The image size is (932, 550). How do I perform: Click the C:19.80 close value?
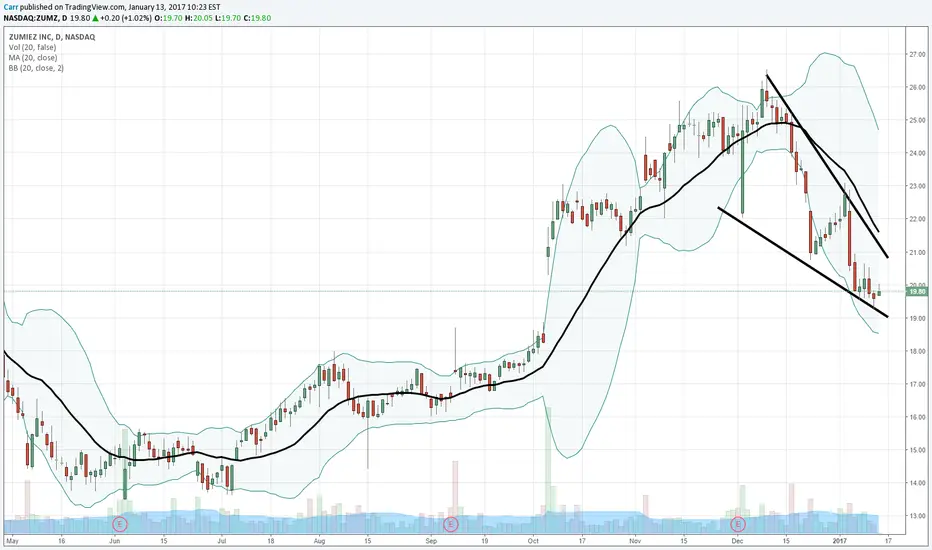point(256,18)
